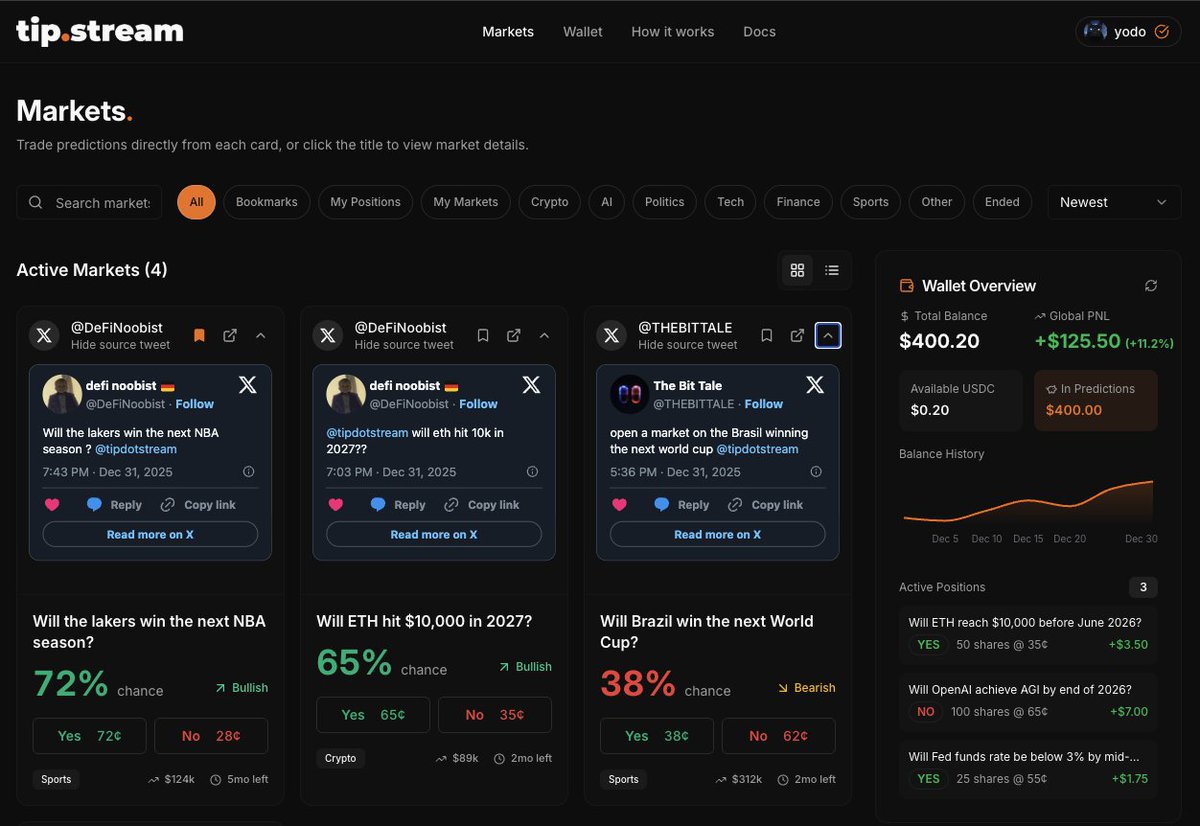
Task: Hide source tweet under first @DeFiNoobist
Action: pyautogui.click(x=120, y=345)
